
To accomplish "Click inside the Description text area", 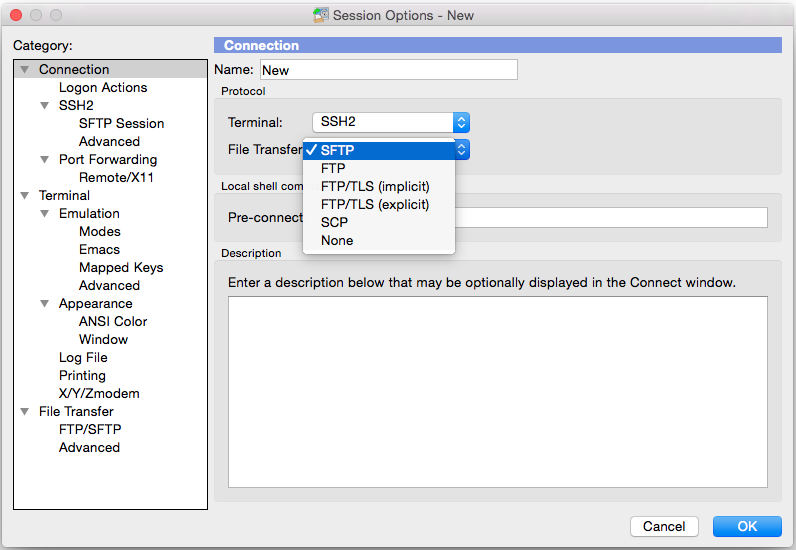I will pyautogui.click(x=498, y=392).
